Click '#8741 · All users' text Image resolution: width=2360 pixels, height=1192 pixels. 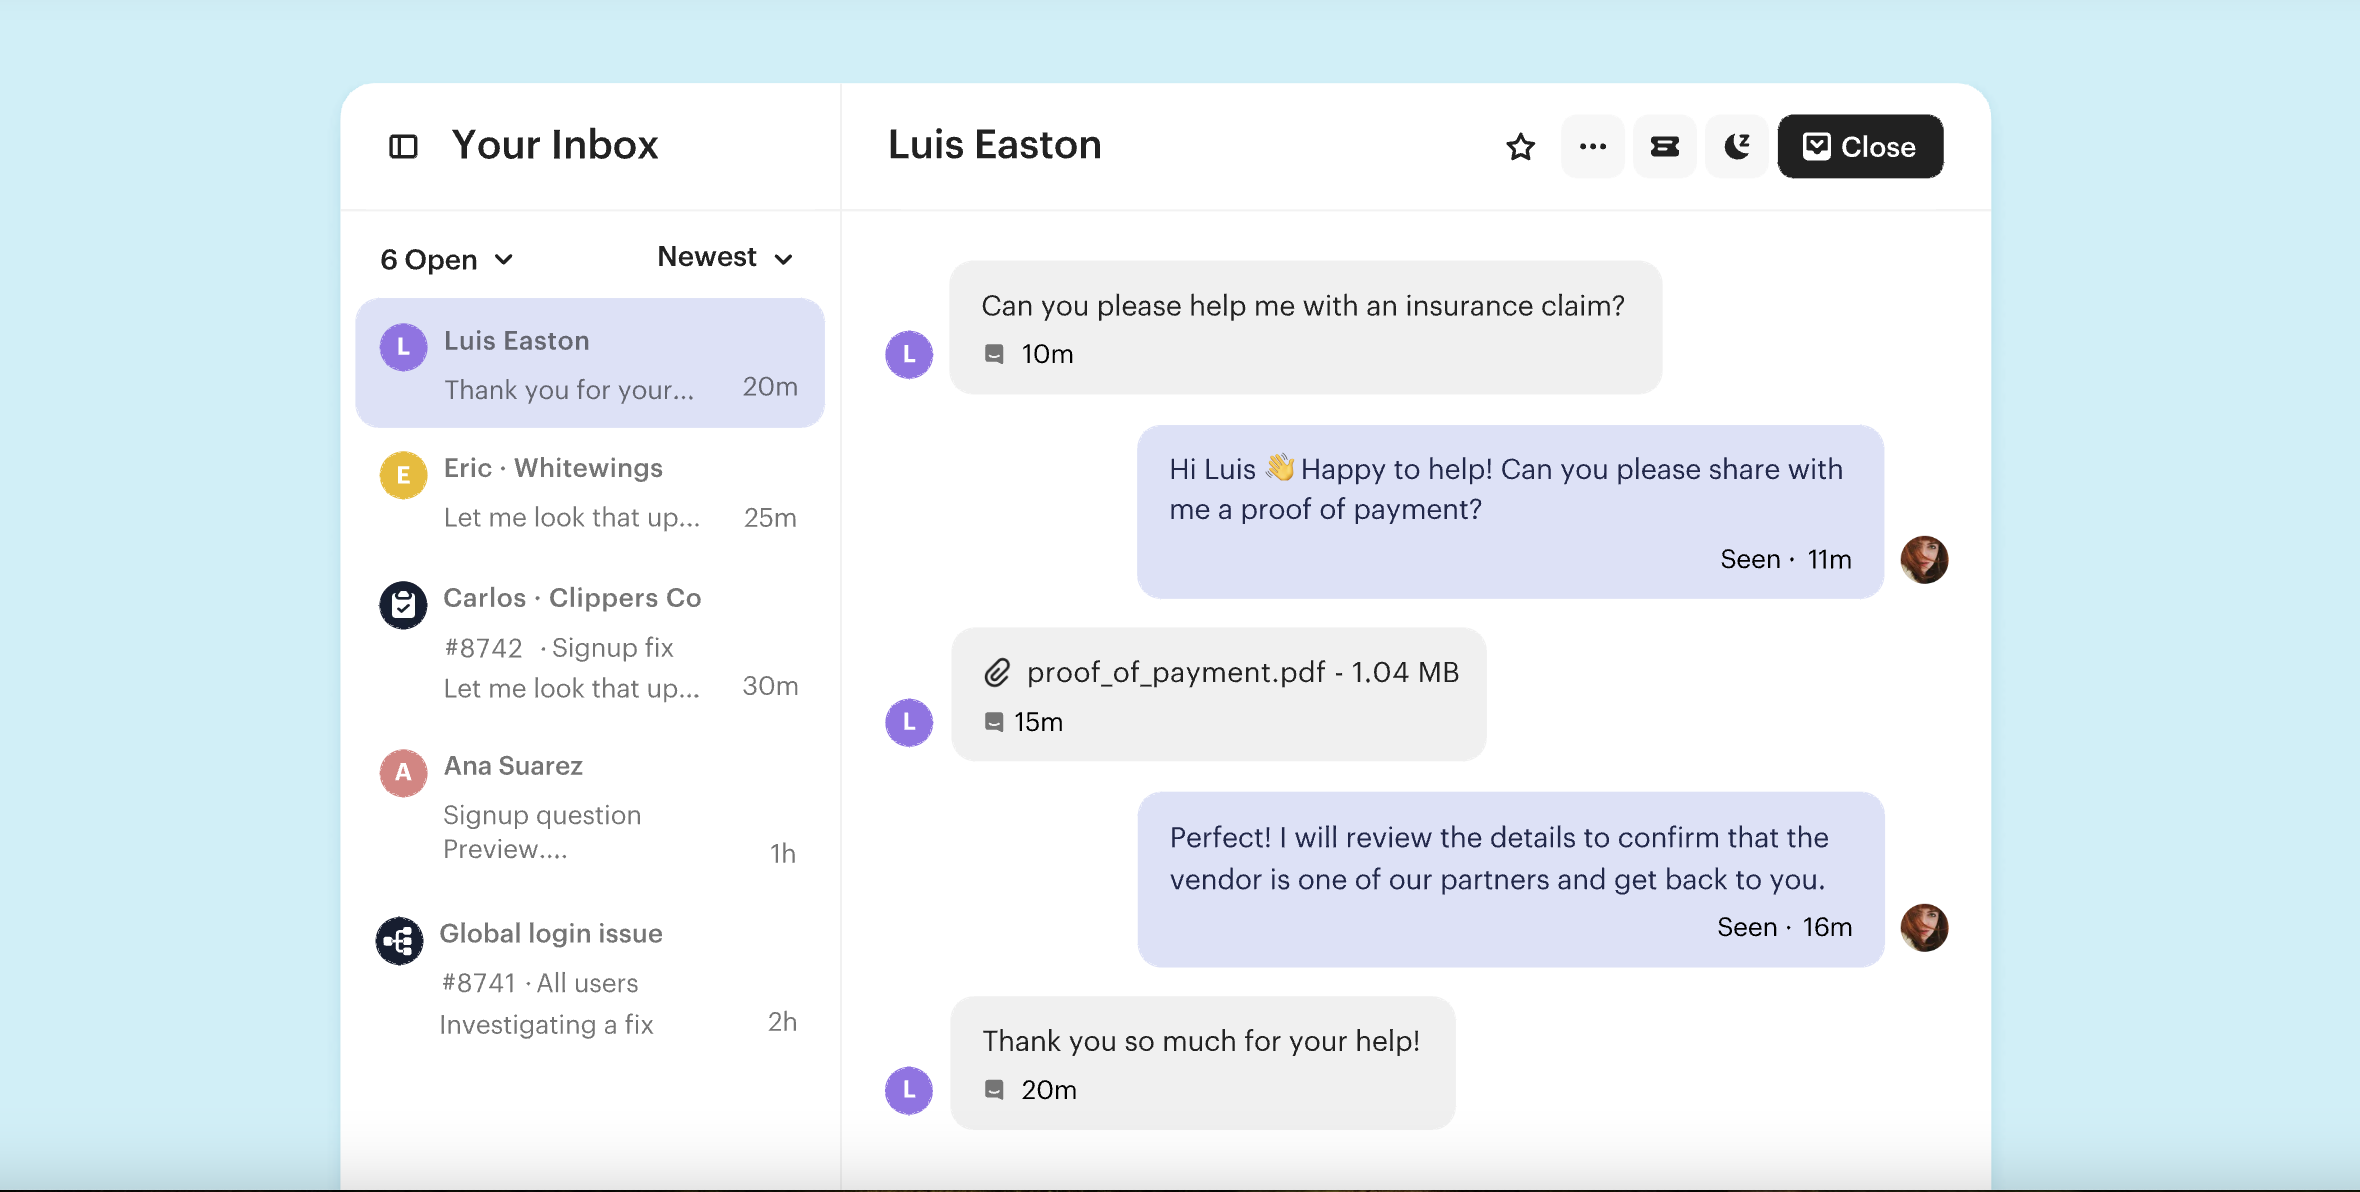(540, 983)
